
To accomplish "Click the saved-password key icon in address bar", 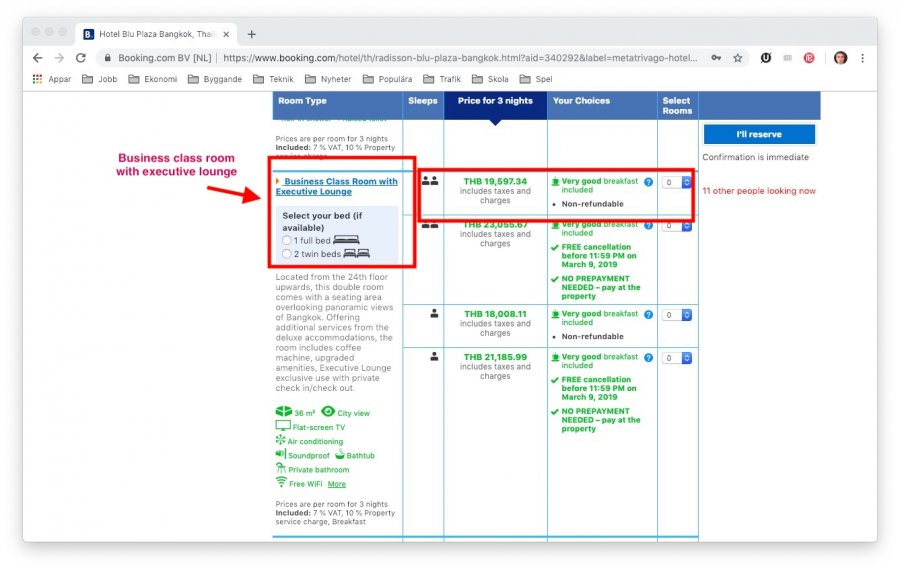I will [x=716, y=58].
